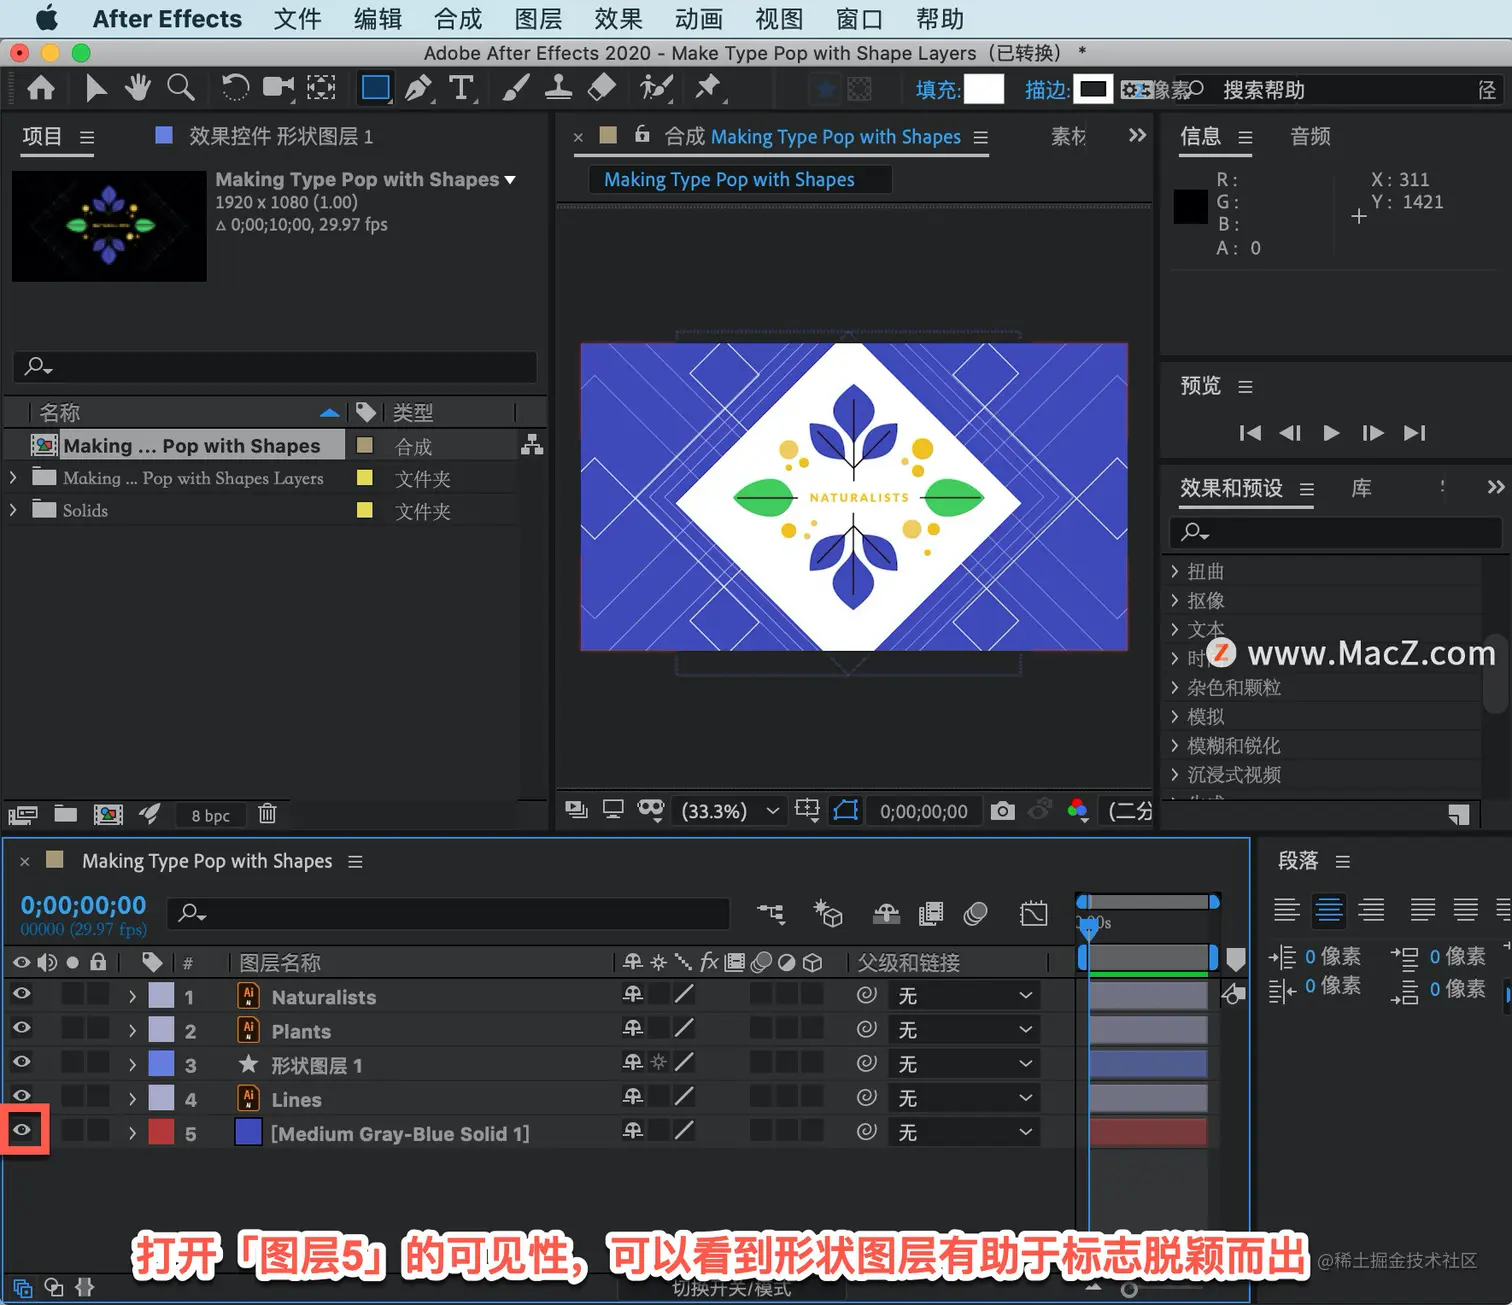
Task: Select the Zoom magnifier tool
Action: click(x=181, y=89)
